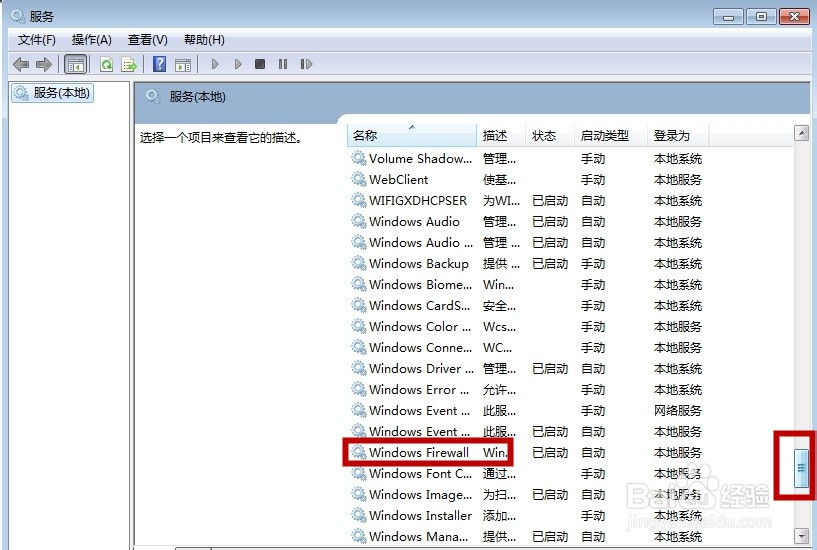Open Help via blue question mark icon
Screen dimensions: 817x550
(159, 65)
